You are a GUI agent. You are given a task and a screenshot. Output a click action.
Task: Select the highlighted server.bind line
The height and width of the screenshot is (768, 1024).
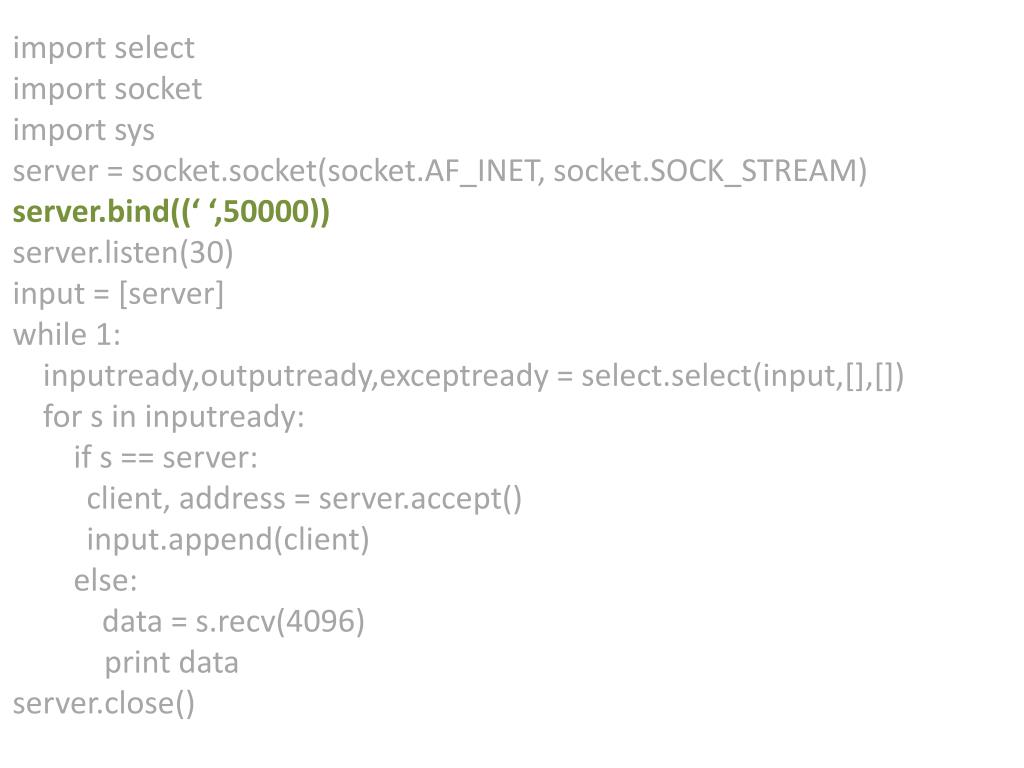(171, 212)
